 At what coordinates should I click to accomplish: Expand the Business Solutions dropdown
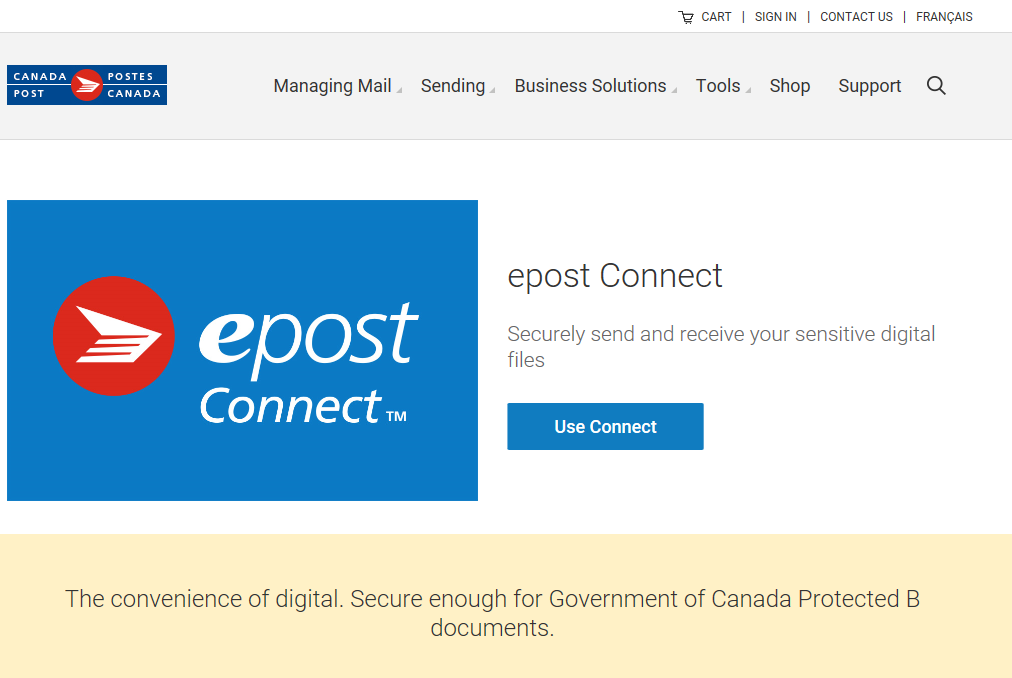coord(590,86)
